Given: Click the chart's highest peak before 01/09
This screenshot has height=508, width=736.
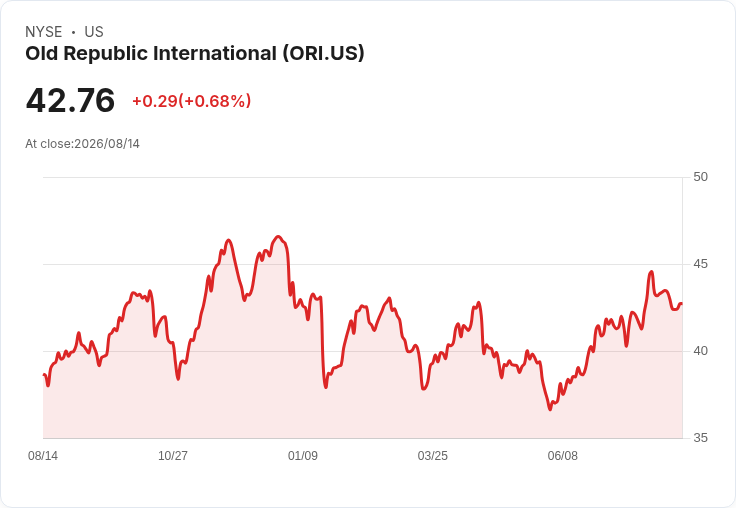Looking at the screenshot, I should pyautogui.click(x=278, y=237).
